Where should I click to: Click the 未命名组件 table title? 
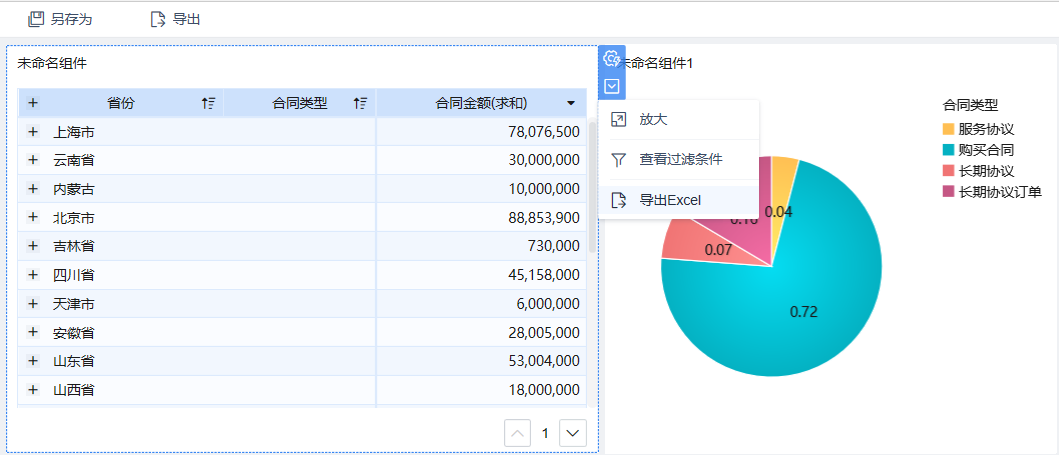pyautogui.click(x=52, y=63)
